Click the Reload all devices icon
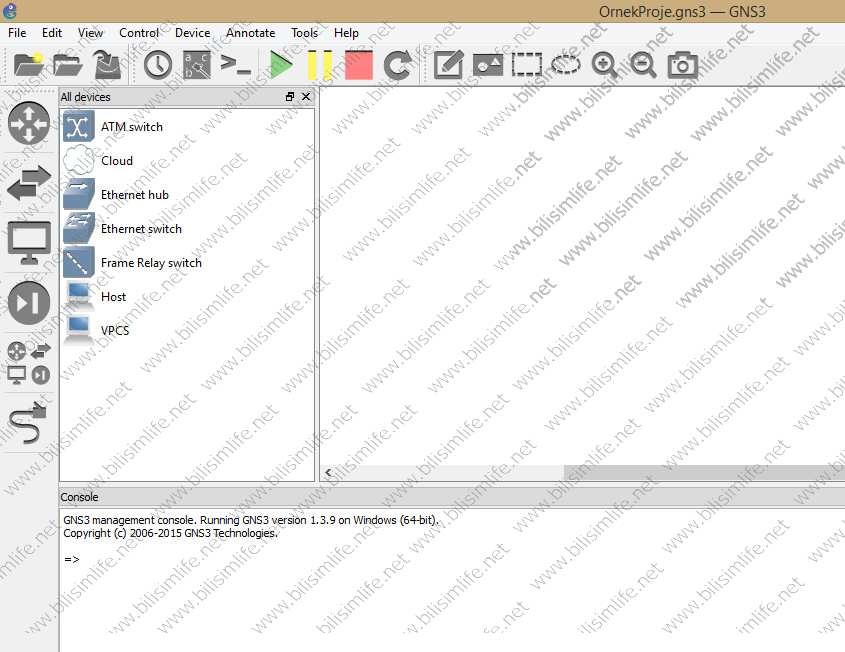This screenshot has width=845, height=652. (397, 66)
